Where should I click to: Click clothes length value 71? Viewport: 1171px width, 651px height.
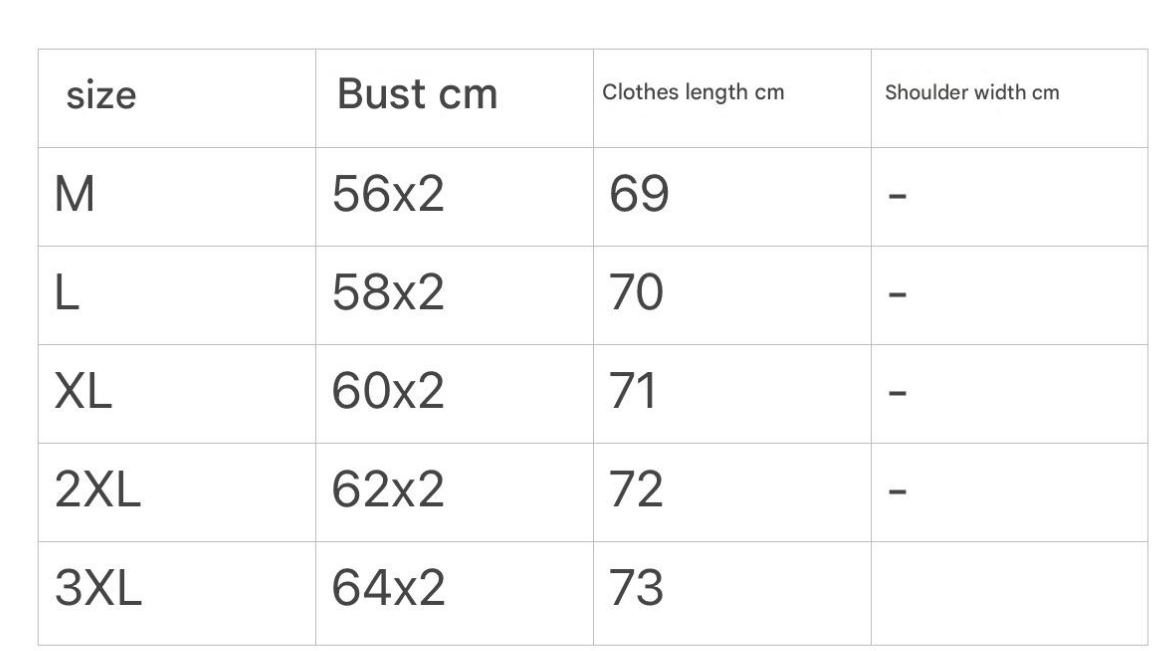(x=634, y=394)
